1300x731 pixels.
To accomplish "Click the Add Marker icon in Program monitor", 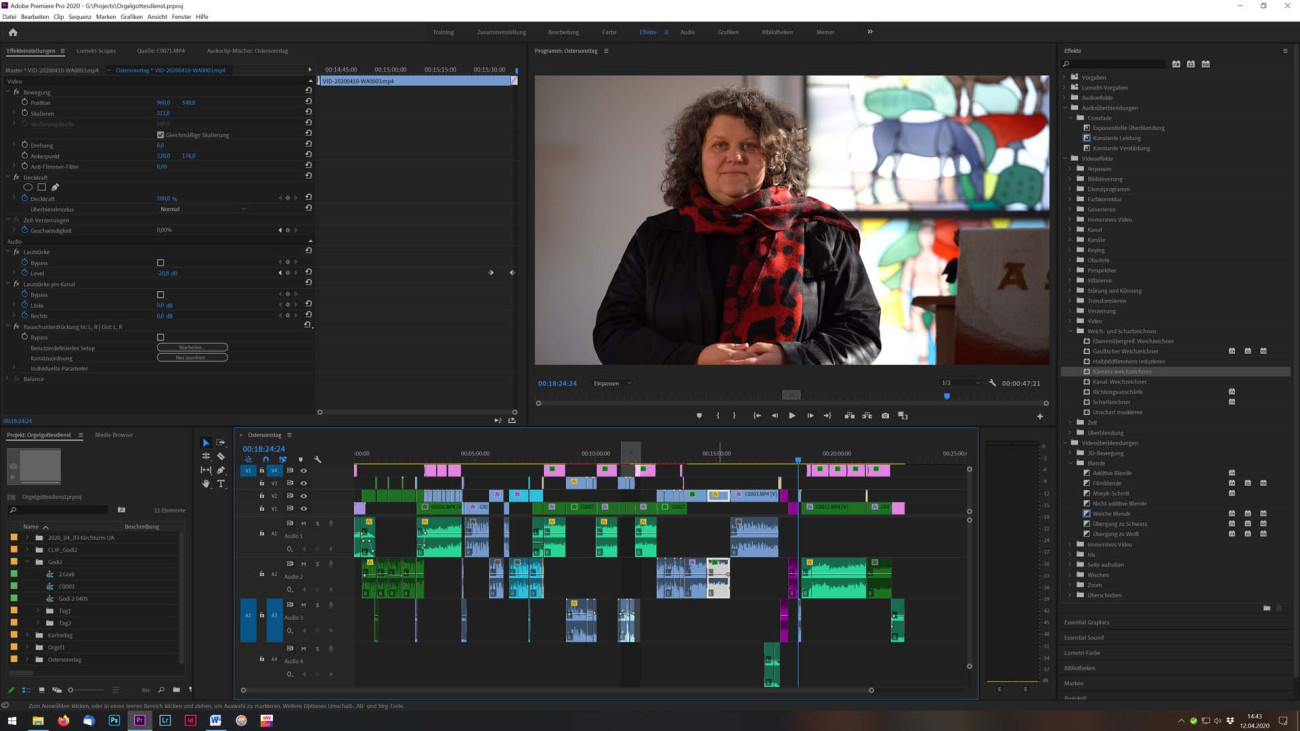I will [x=699, y=416].
